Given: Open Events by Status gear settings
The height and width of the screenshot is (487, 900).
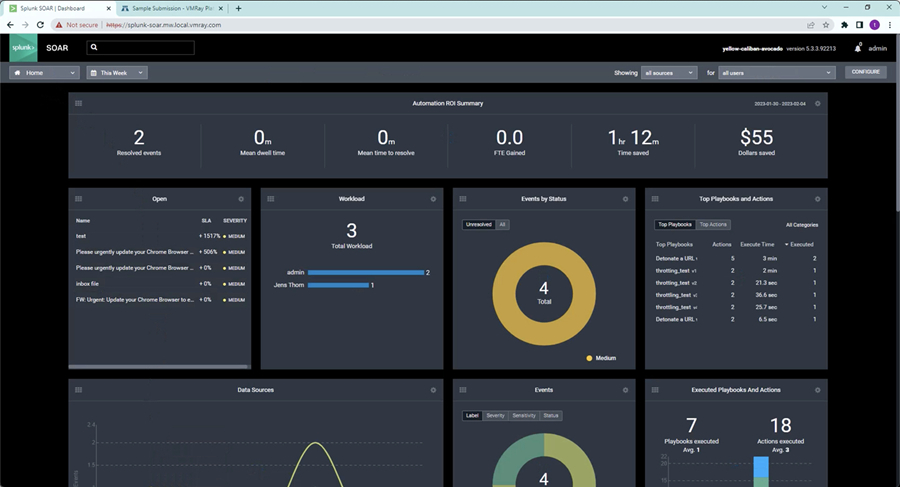Looking at the screenshot, I should [626, 199].
